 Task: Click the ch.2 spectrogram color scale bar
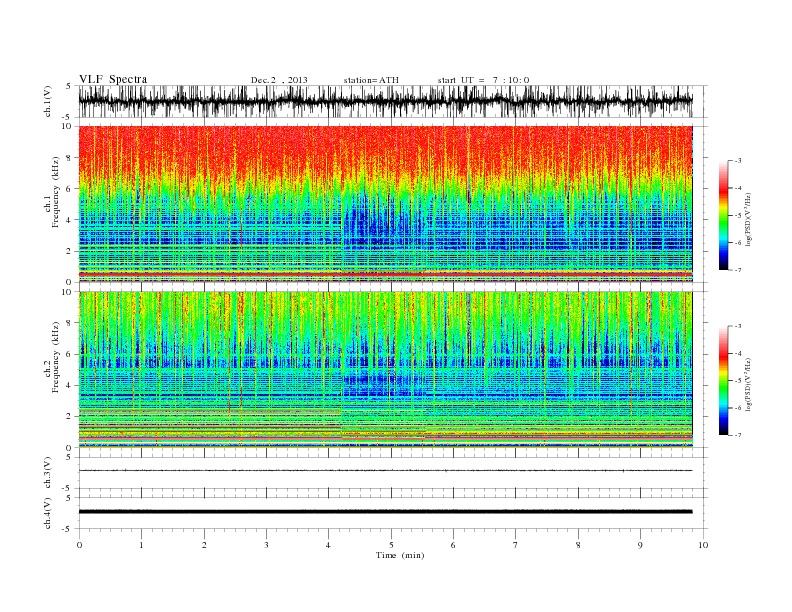click(x=723, y=381)
